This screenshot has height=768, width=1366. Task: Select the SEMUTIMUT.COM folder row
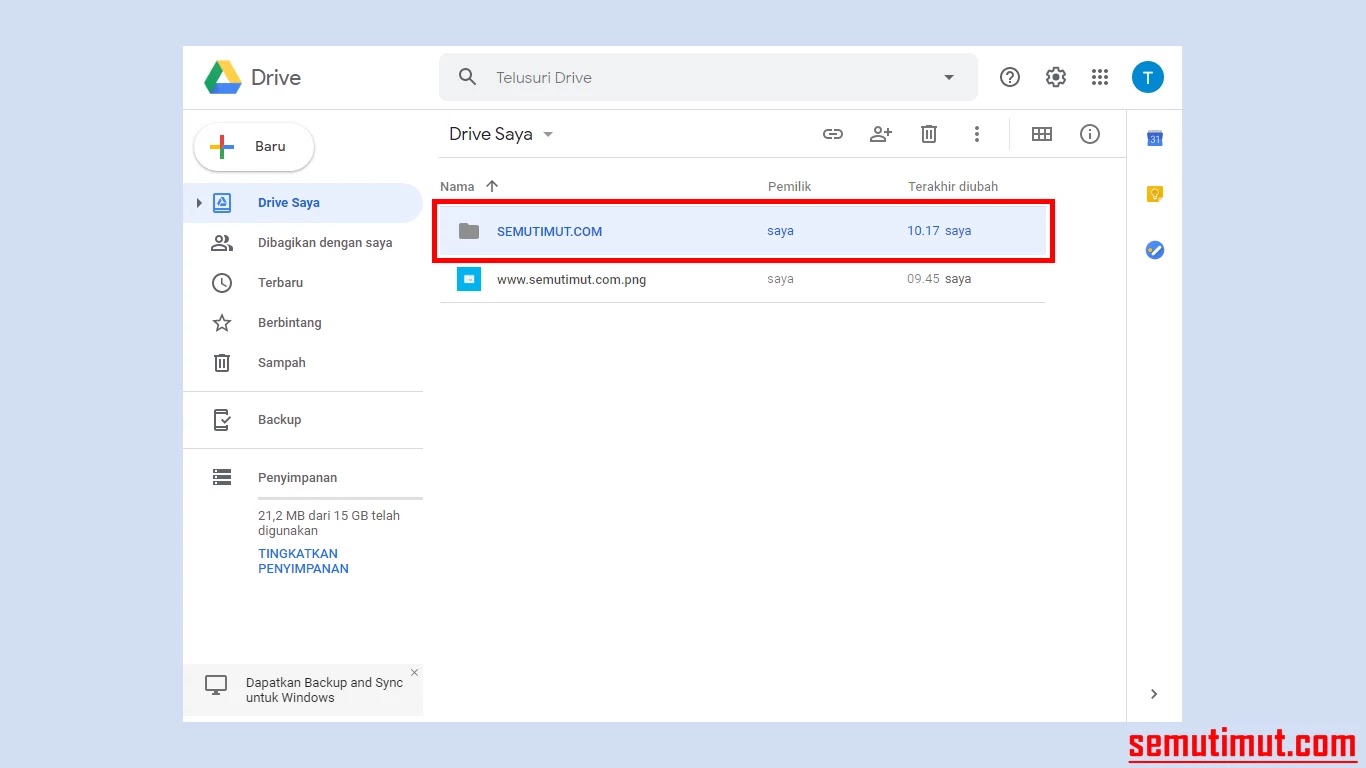[743, 231]
